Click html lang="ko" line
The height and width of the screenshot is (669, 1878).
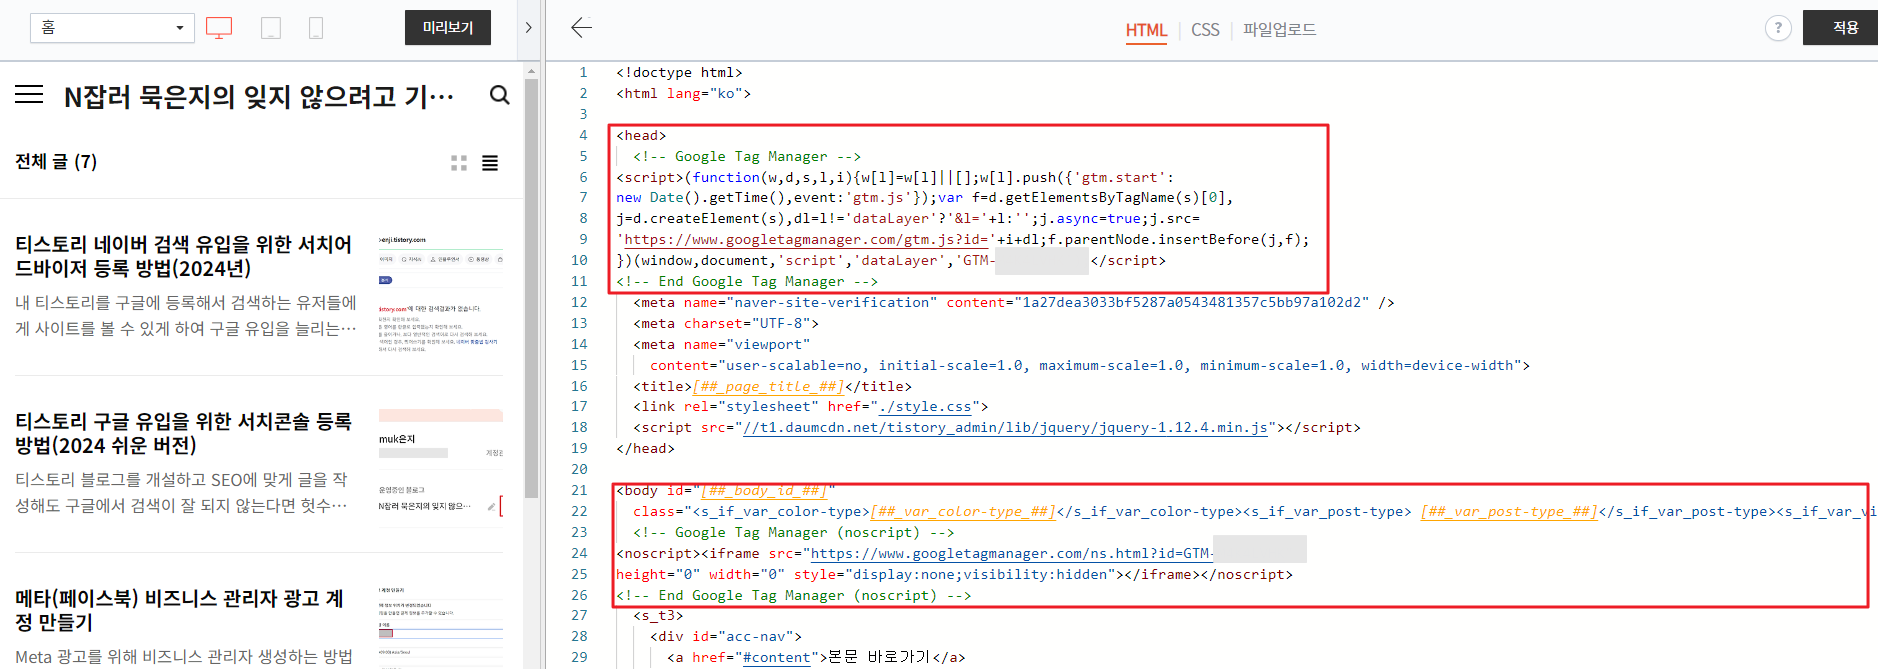[x=683, y=93]
